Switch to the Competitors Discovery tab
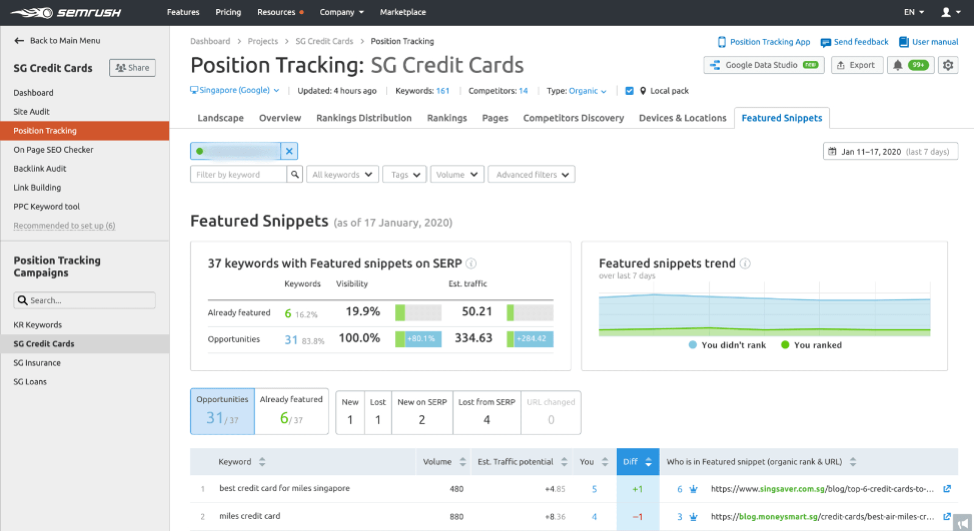The width and height of the screenshot is (974, 531). pyautogui.click(x=573, y=118)
